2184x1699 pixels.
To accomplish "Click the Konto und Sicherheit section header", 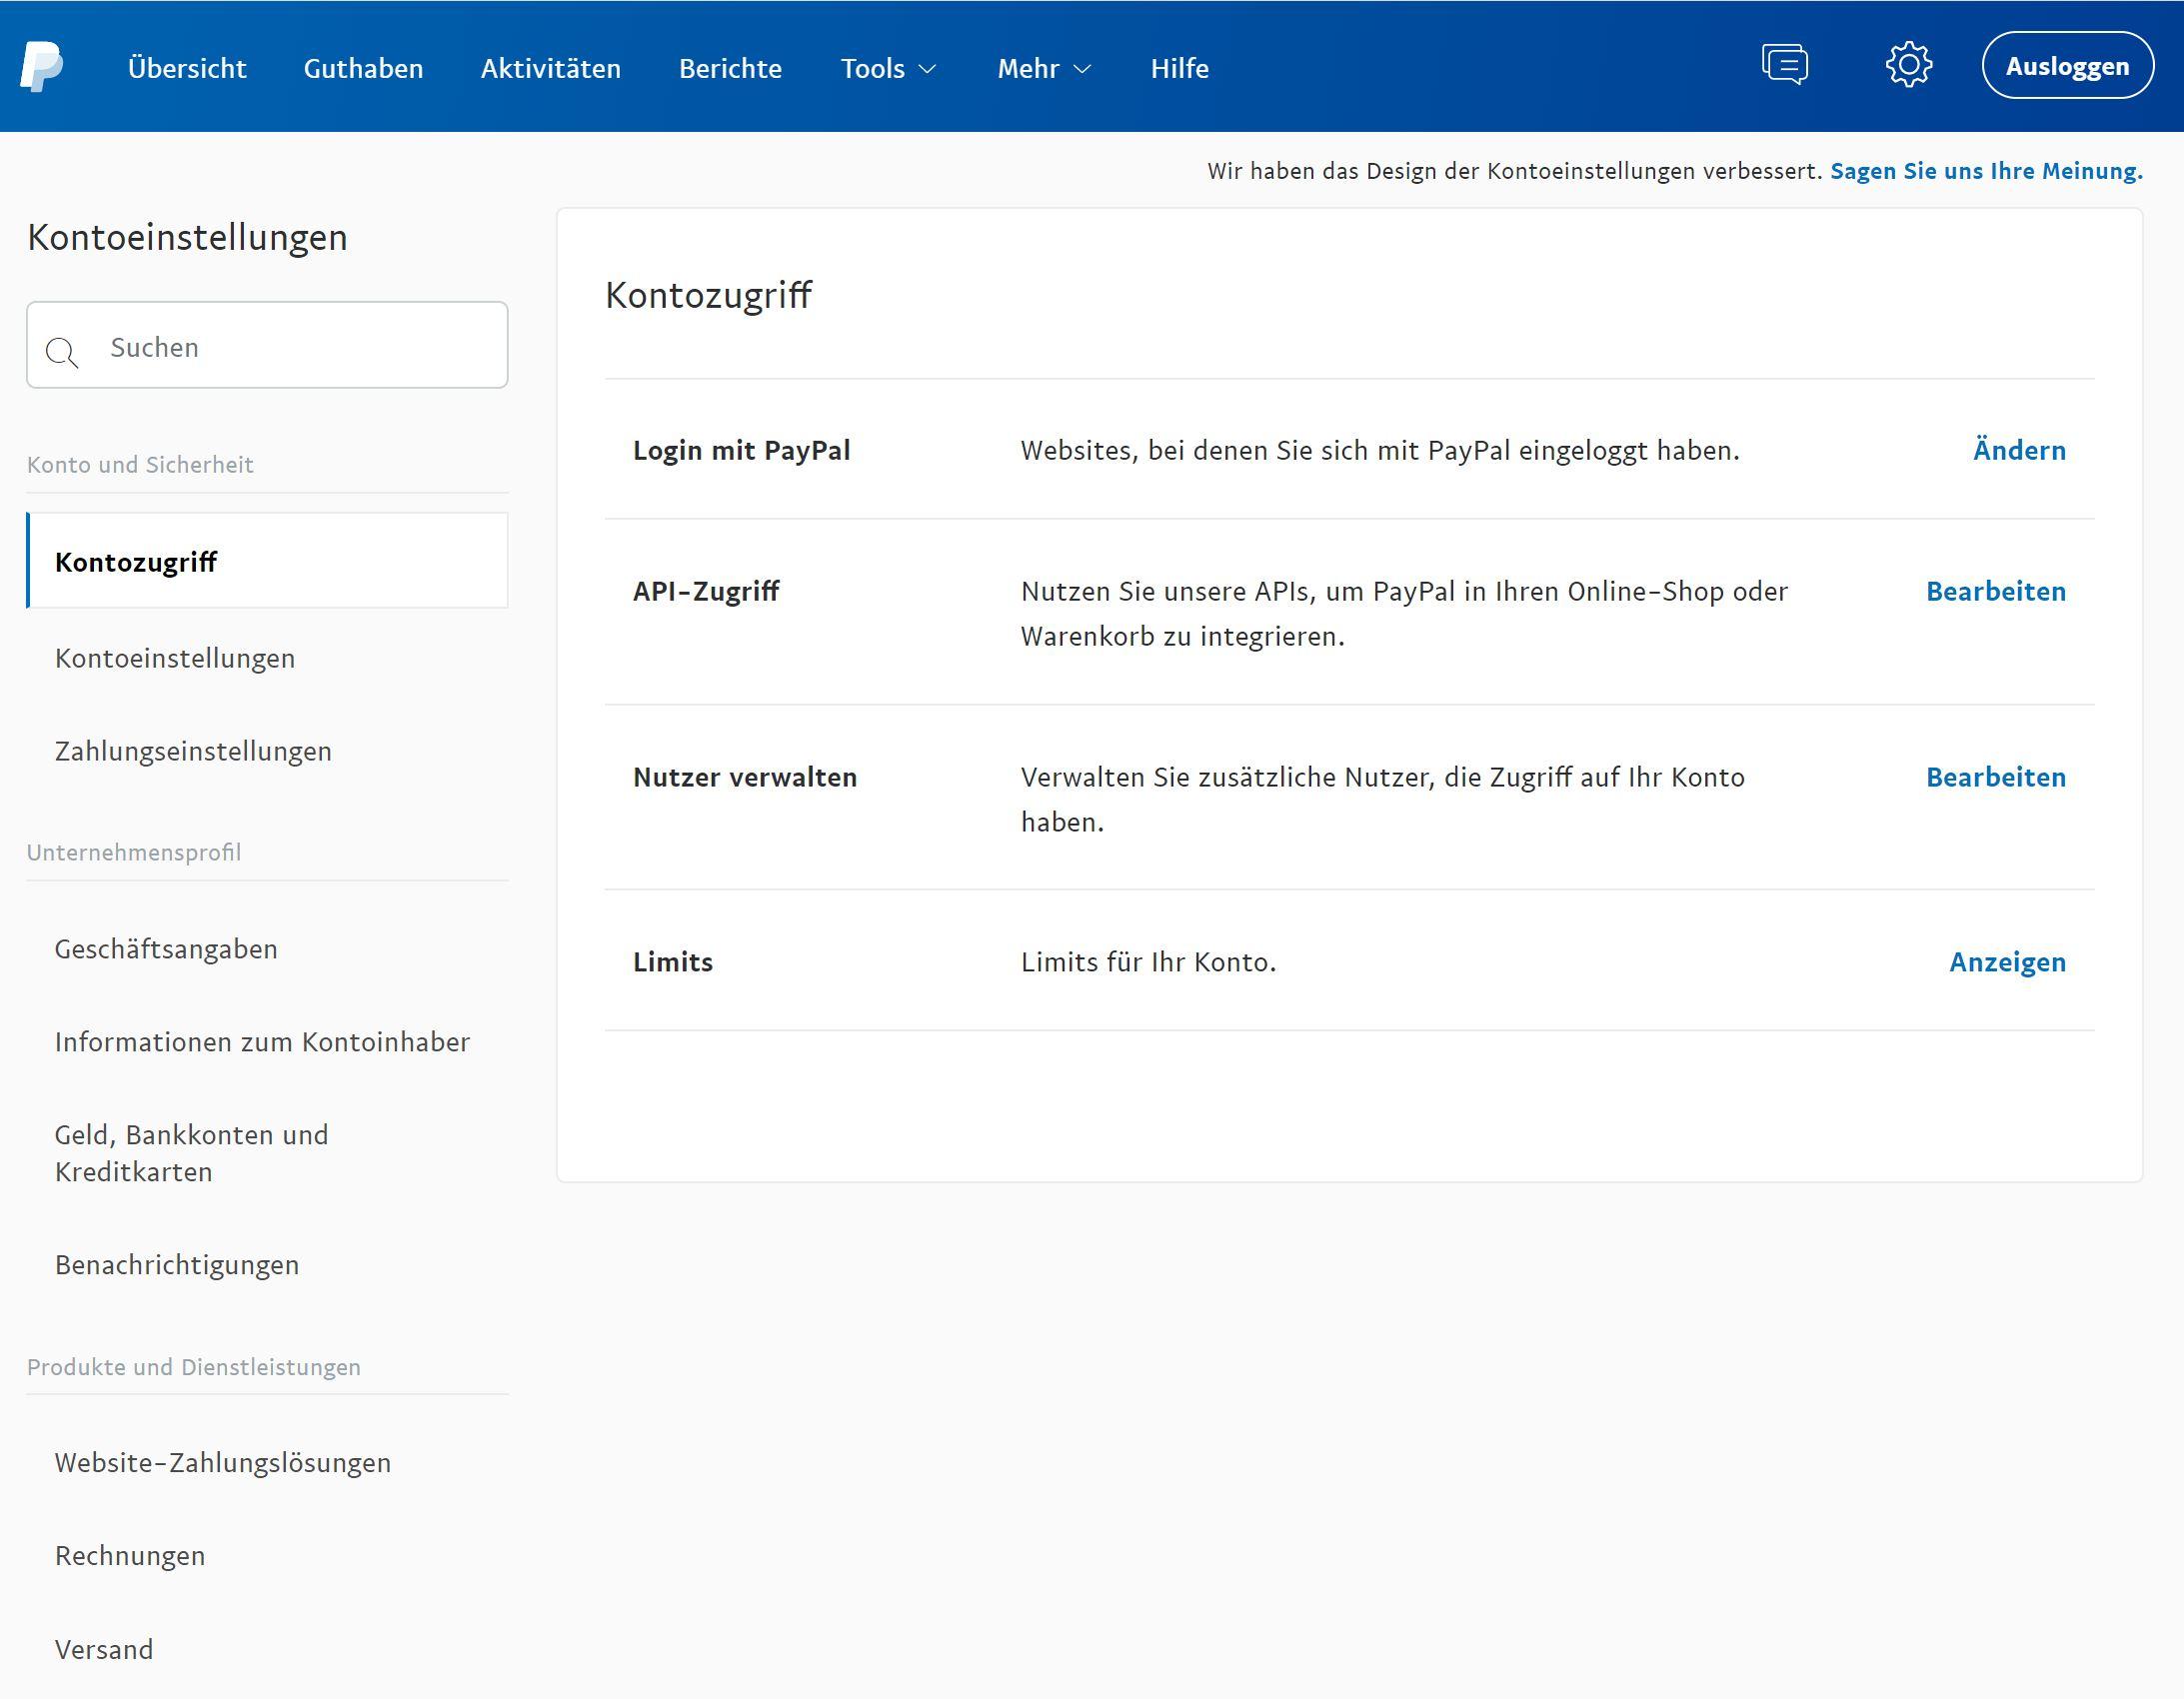I will point(140,465).
